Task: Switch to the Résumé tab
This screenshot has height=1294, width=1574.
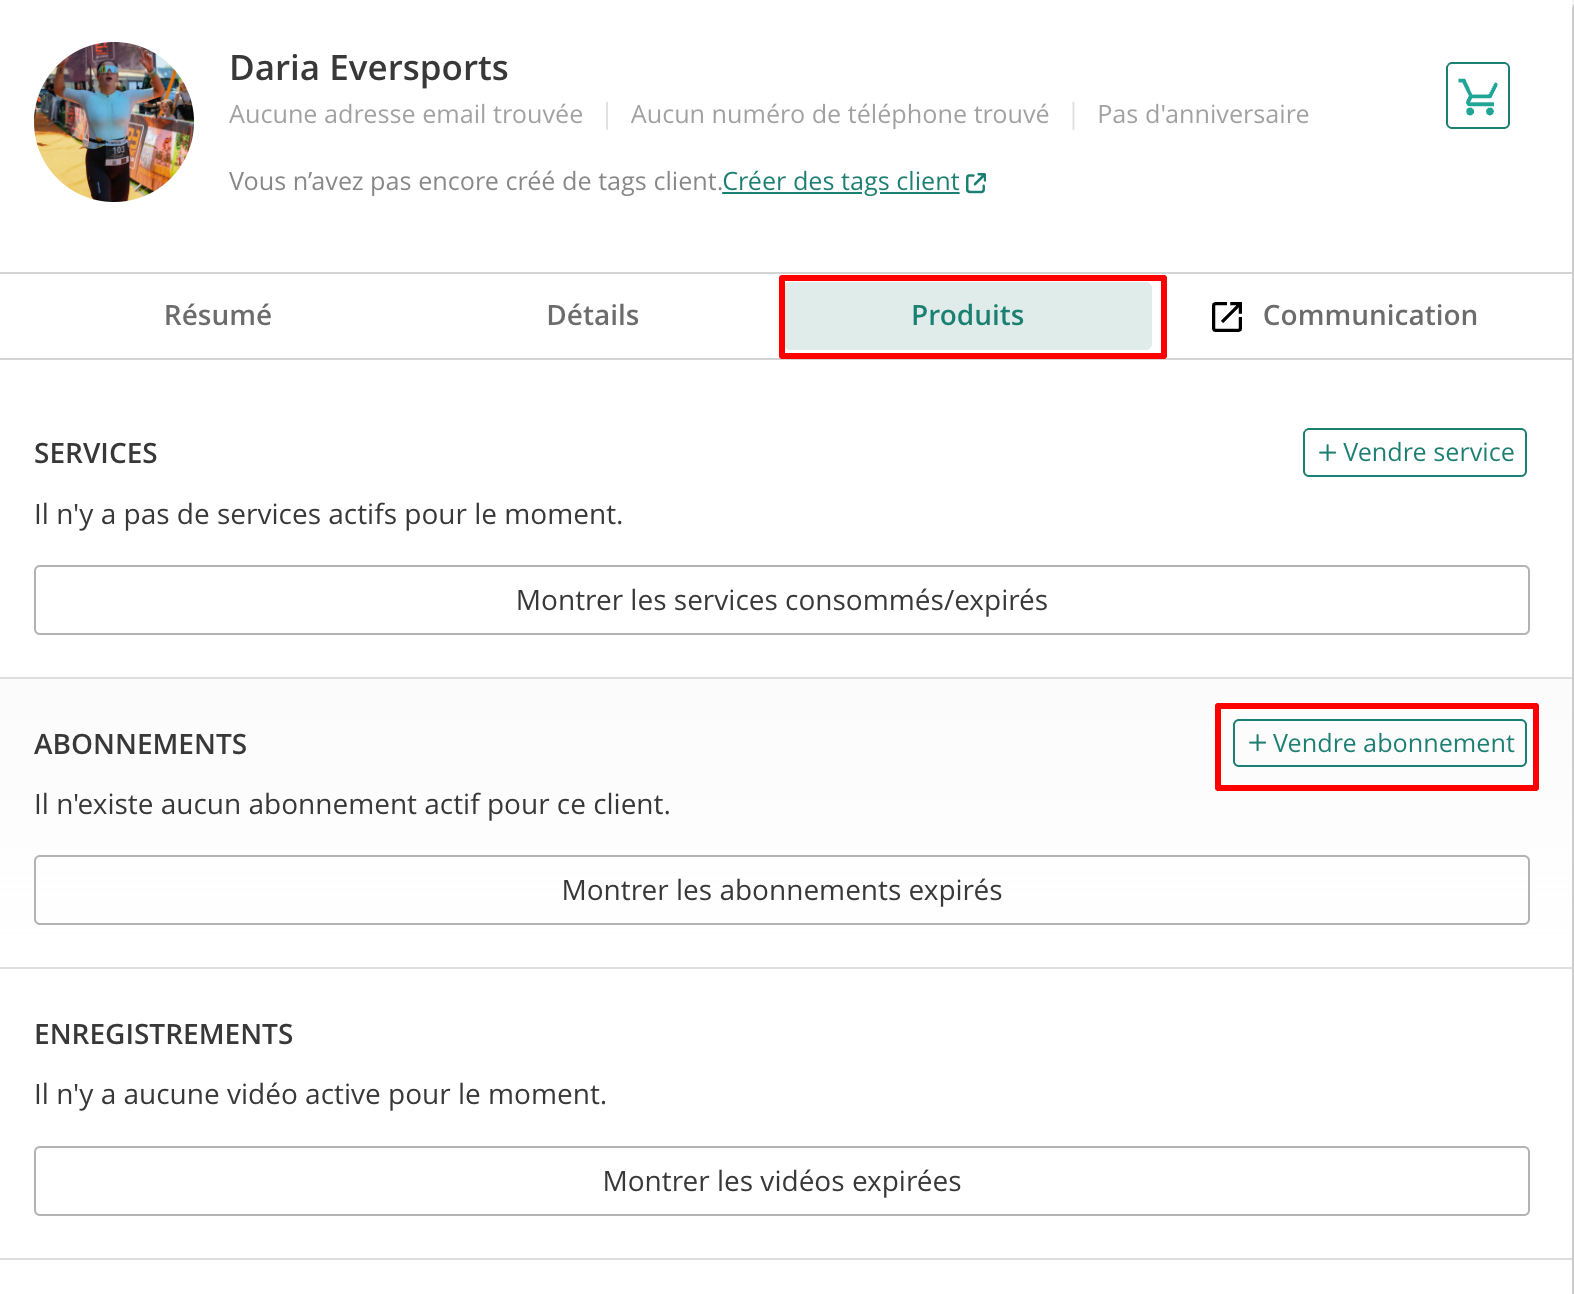Action: coord(218,316)
